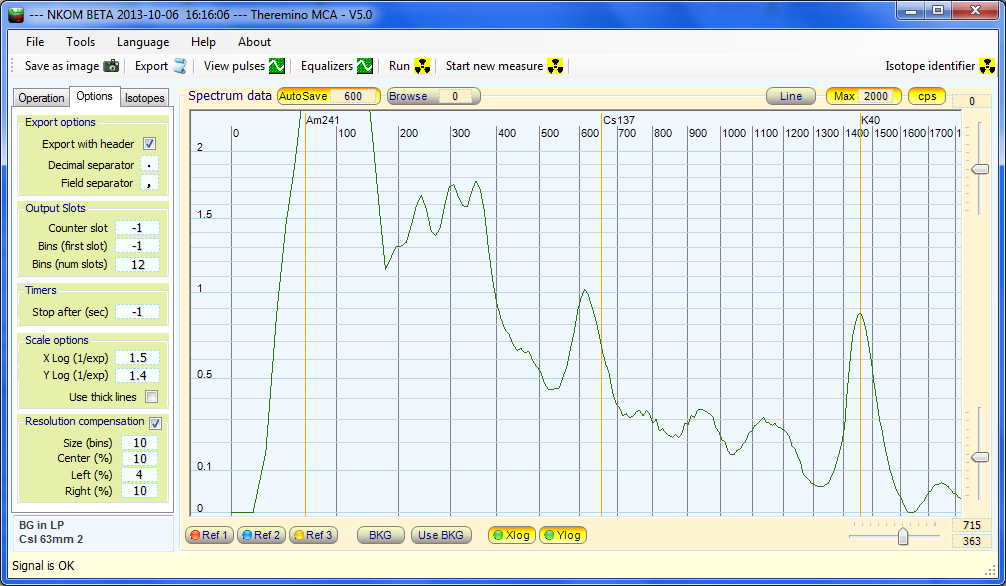Click the View pulses toolbar label
Viewport: 1006px width, 586px height.
pos(234,65)
